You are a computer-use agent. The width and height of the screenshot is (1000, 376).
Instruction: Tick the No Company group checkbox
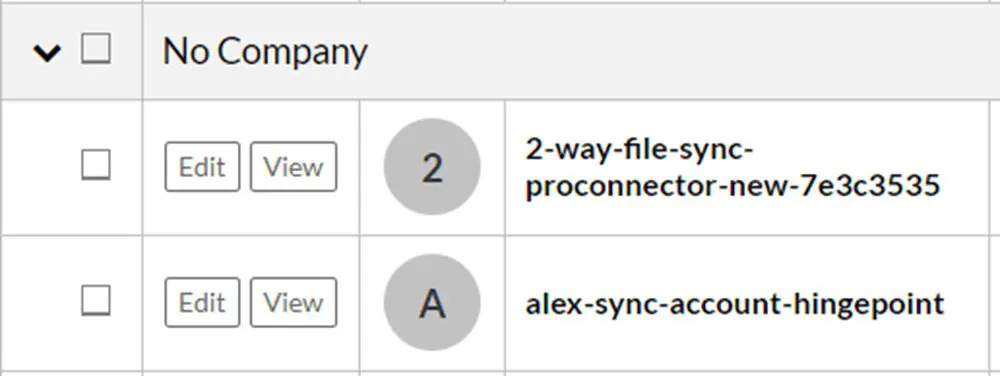click(96, 49)
